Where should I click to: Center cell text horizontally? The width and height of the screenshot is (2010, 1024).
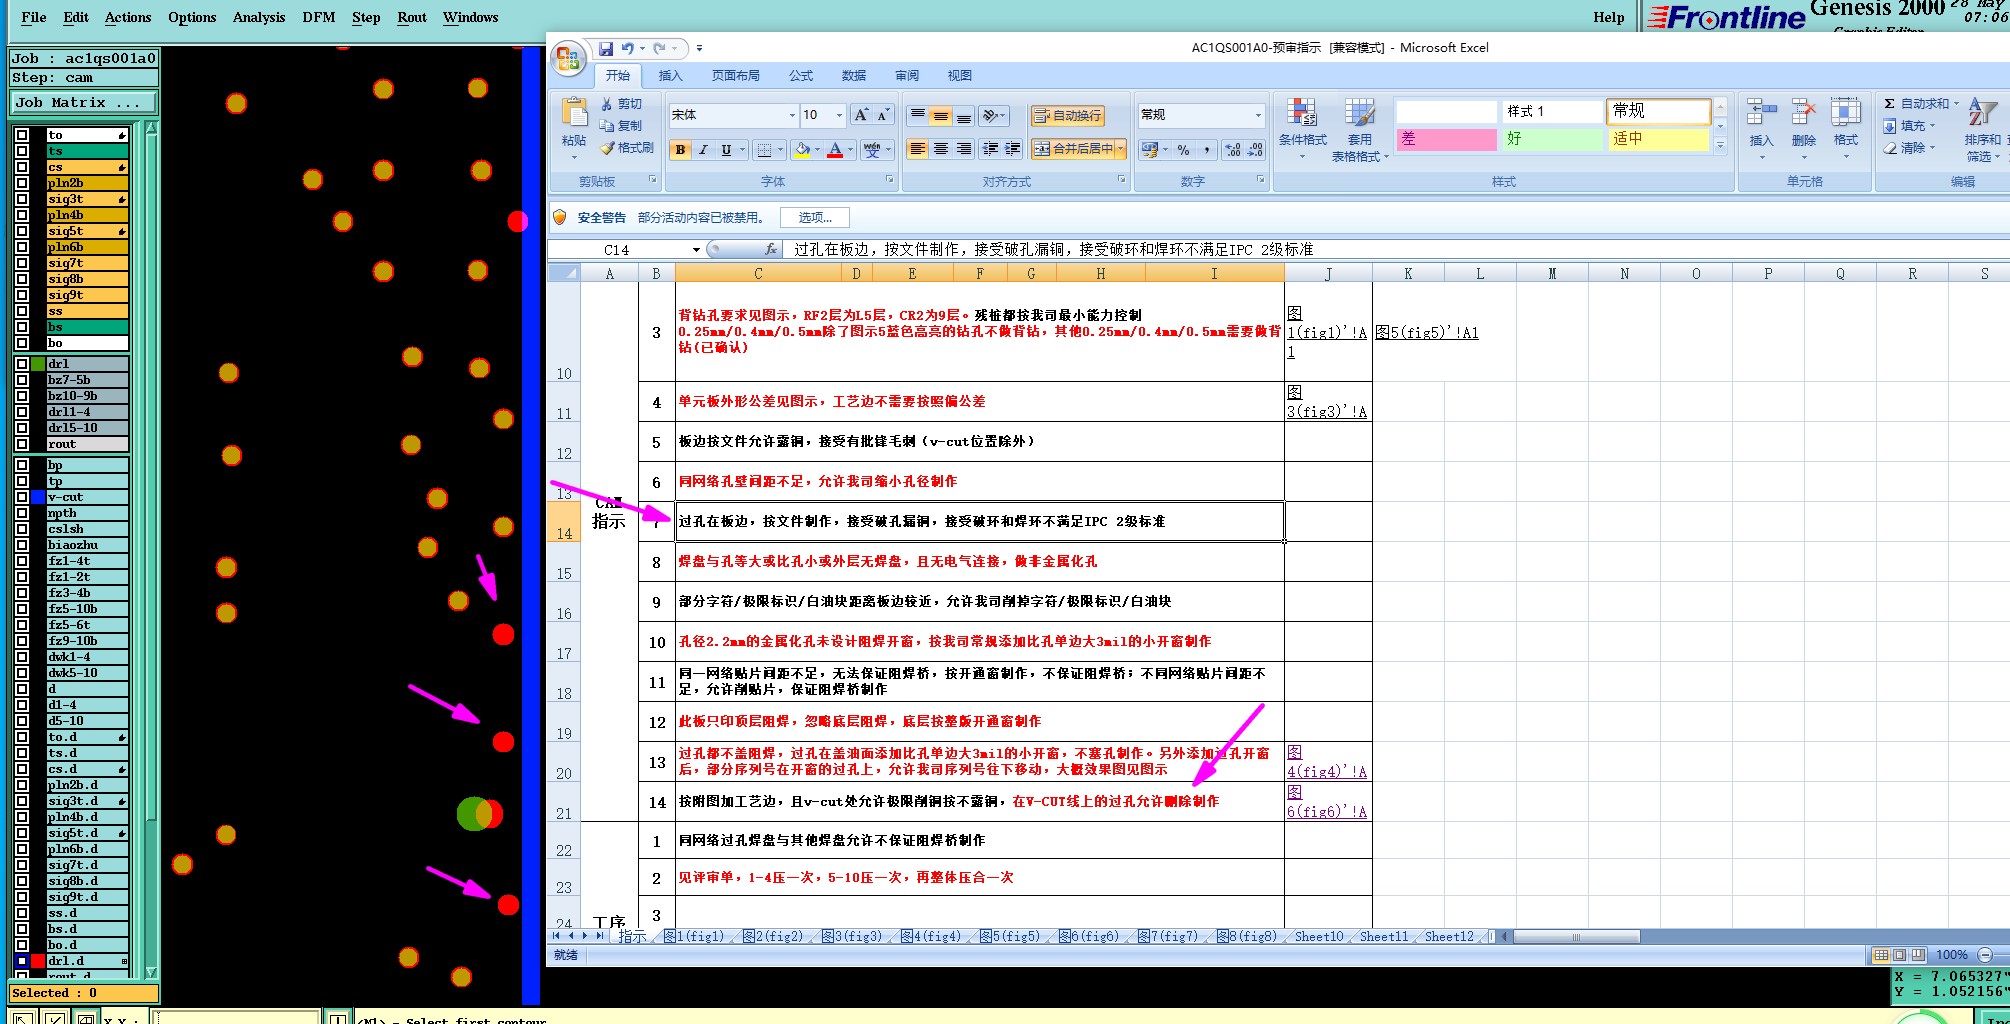[940, 149]
